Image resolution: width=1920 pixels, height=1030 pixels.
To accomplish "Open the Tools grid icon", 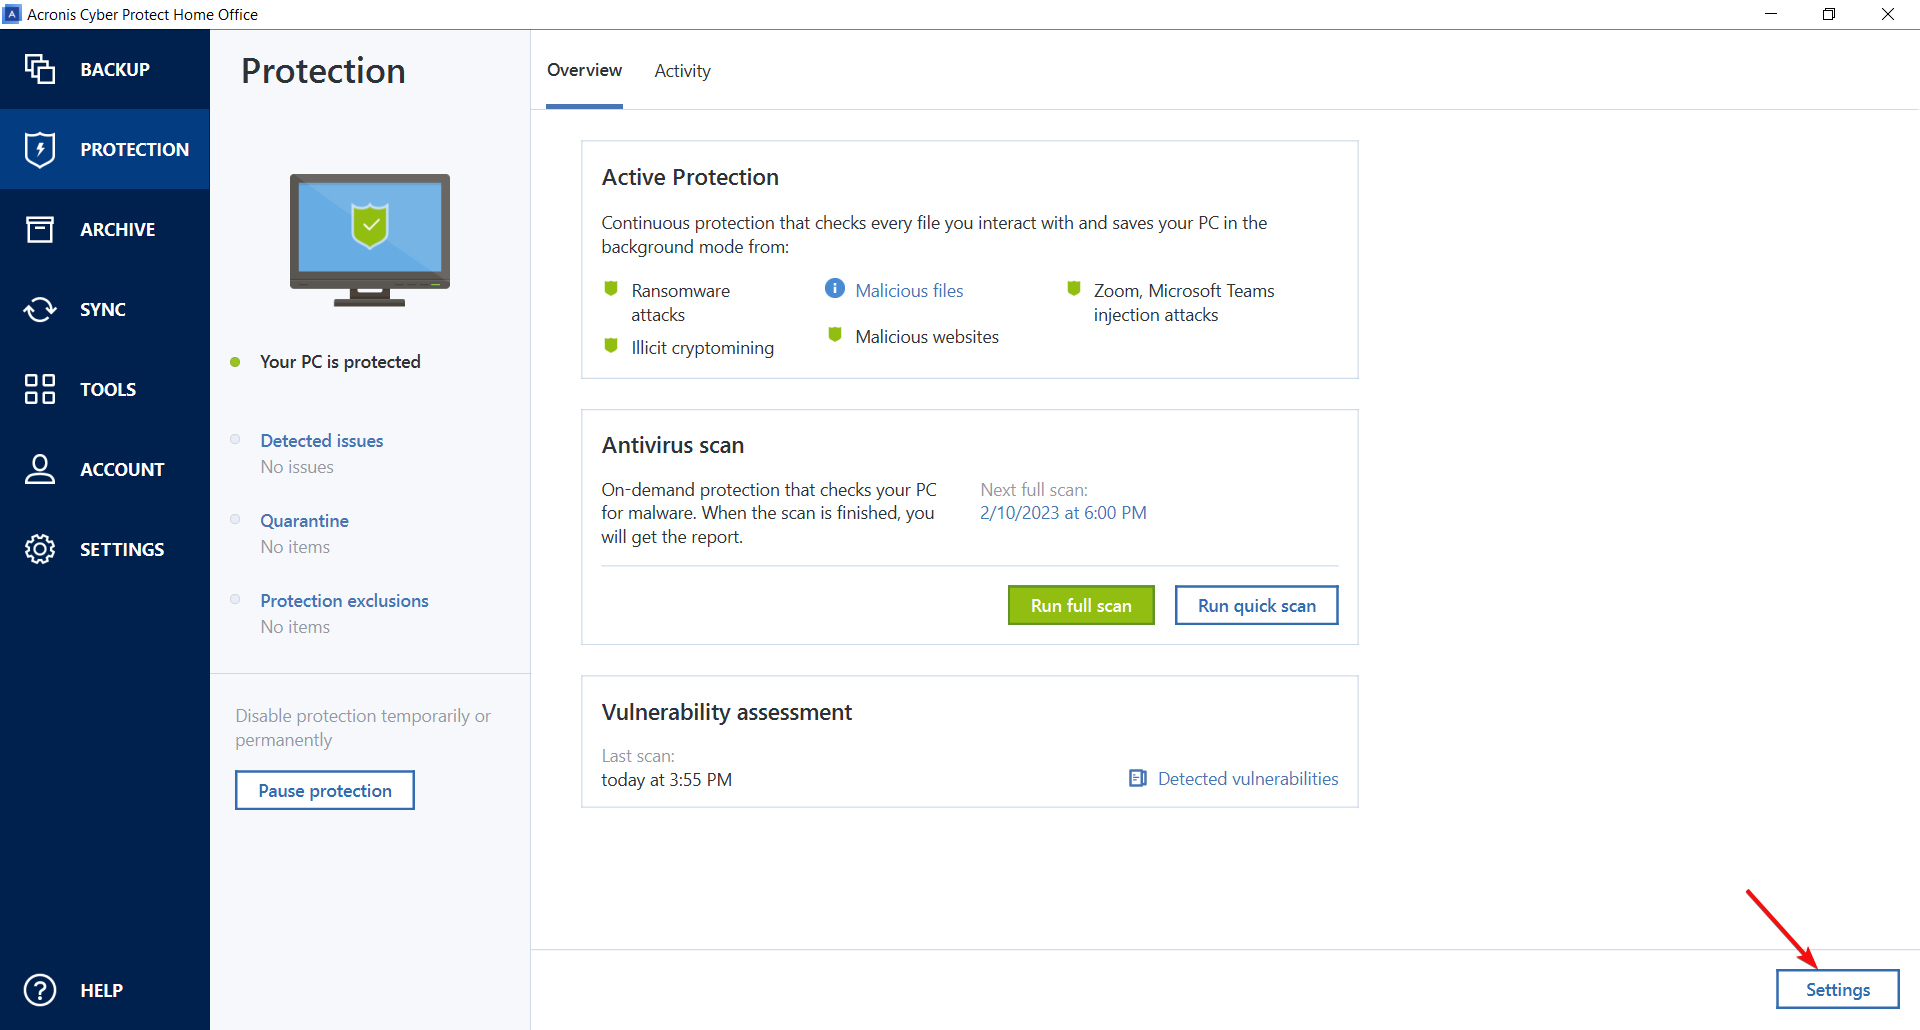I will [40, 389].
